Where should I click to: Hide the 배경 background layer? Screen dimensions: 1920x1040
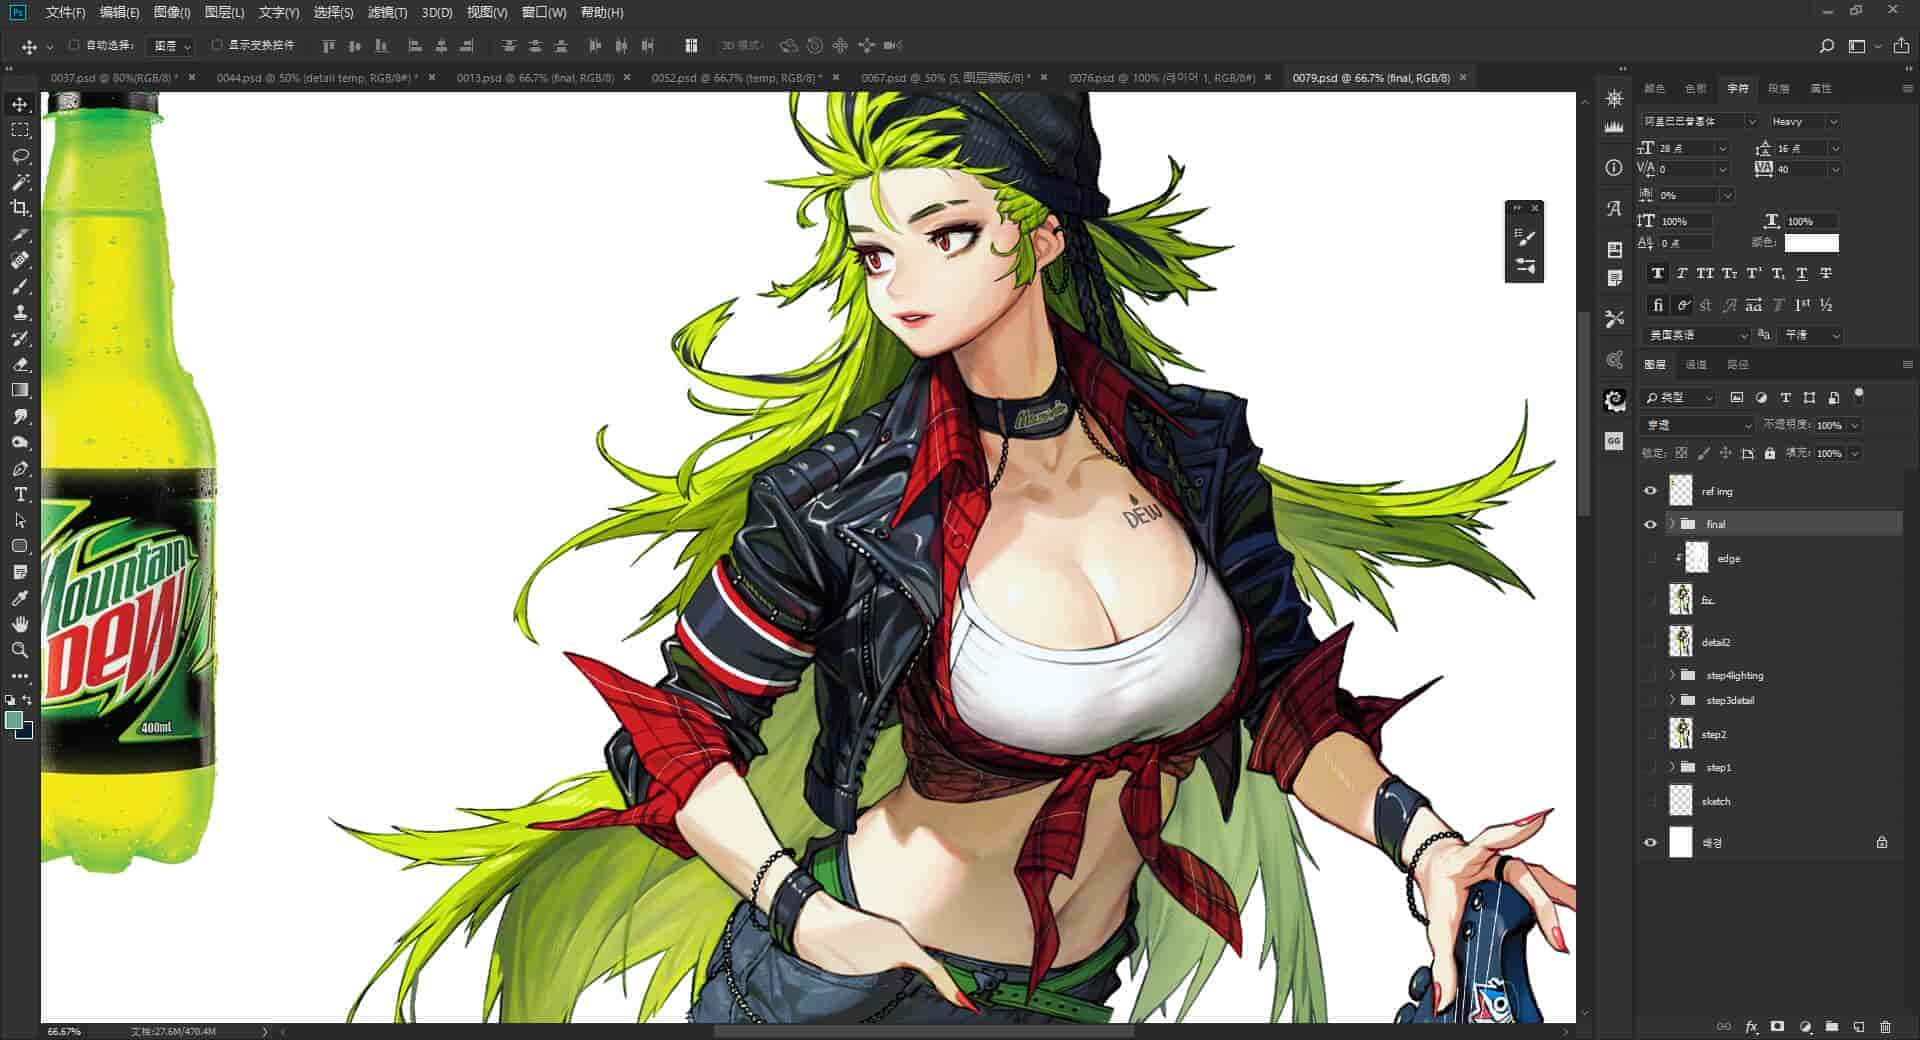pyautogui.click(x=1650, y=843)
